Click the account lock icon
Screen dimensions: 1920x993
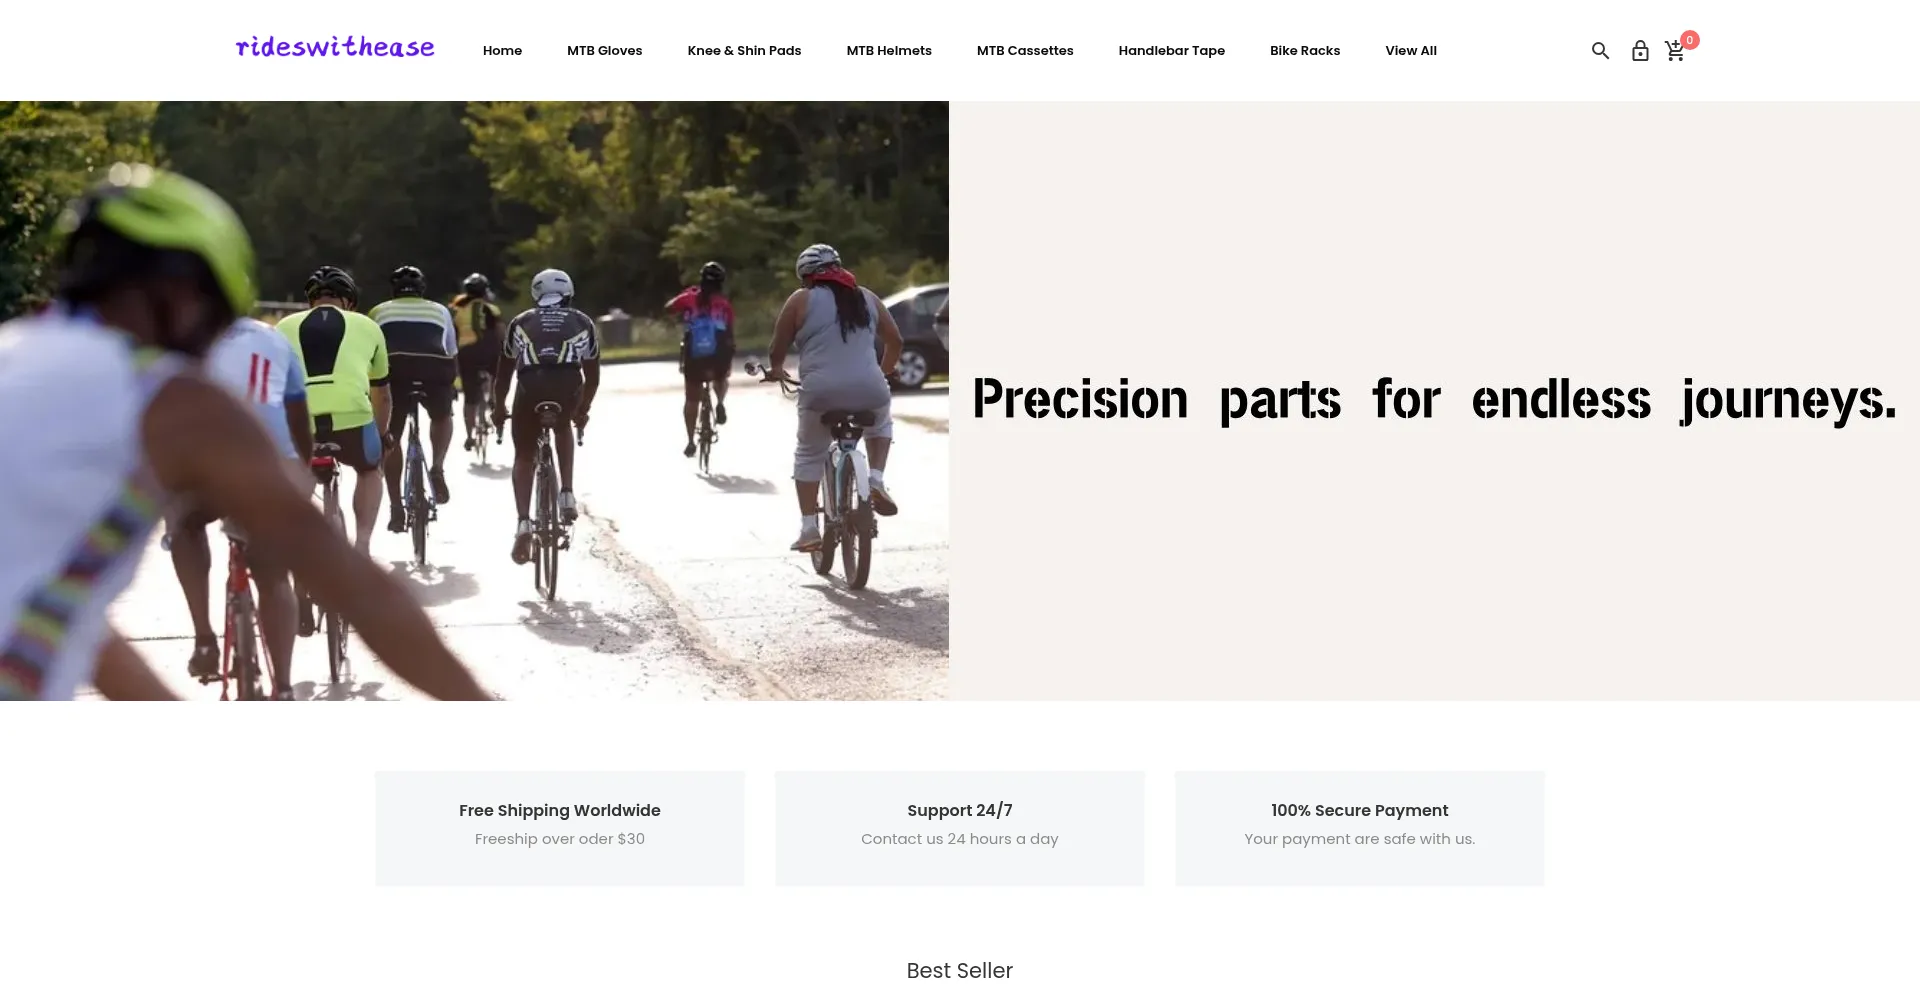click(1640, 51)
